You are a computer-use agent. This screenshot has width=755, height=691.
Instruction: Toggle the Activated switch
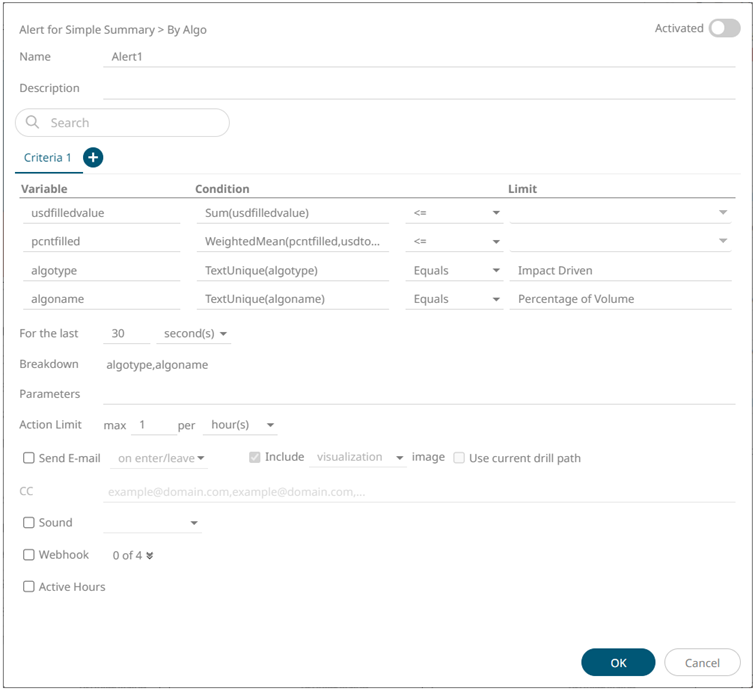723,29
